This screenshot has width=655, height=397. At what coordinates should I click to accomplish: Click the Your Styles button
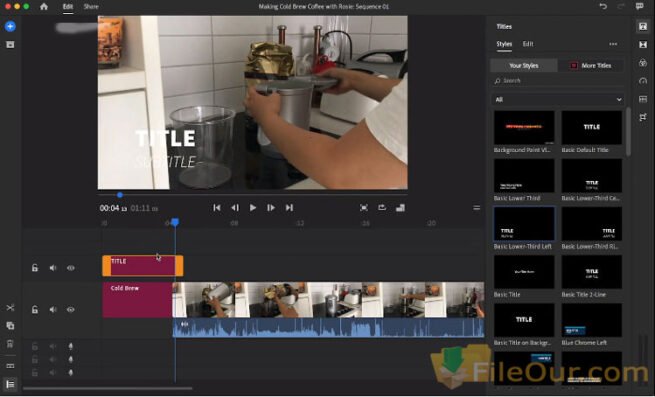point(524,66)
